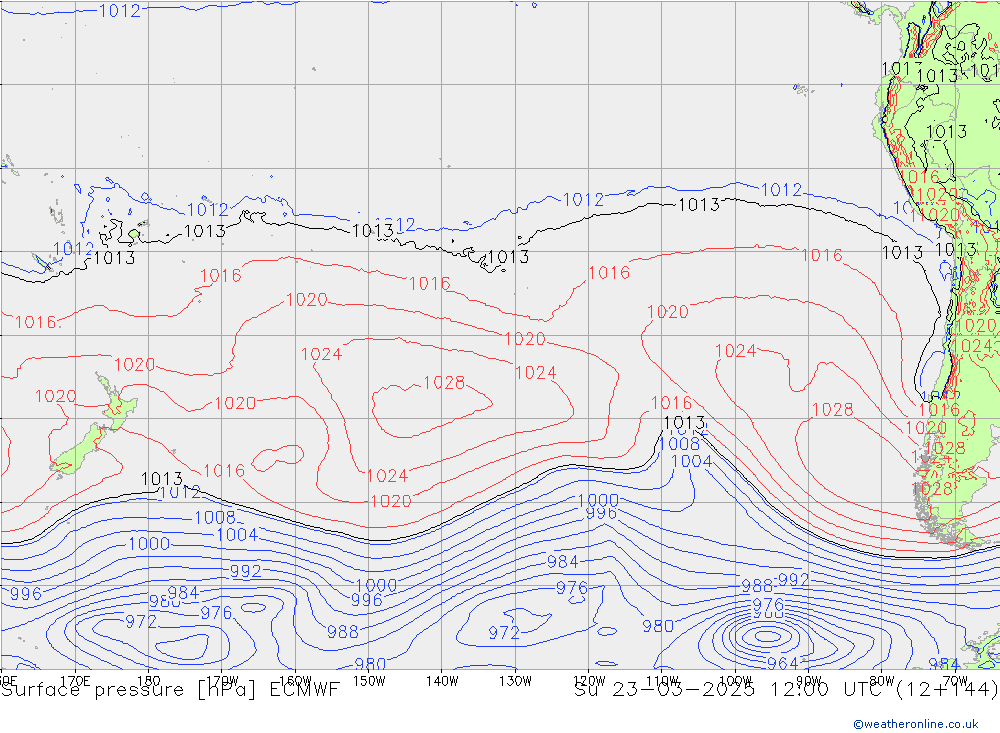Click the 120W longitude label
This screenshot has width=1000, height=733.
[589, 681]
